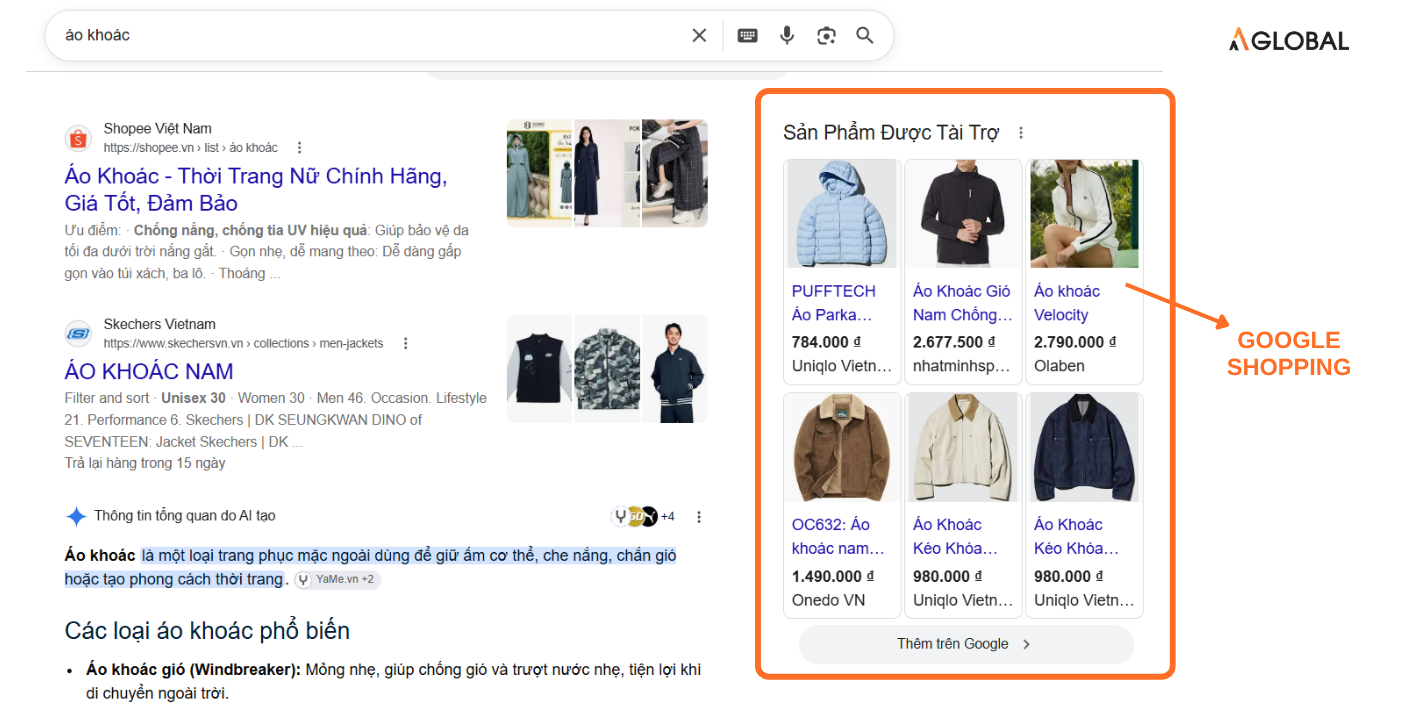This screenshot has width=1420, height=710.
Task: Click the Shopee Việt Nam favicon
Action: pos(78,138)
